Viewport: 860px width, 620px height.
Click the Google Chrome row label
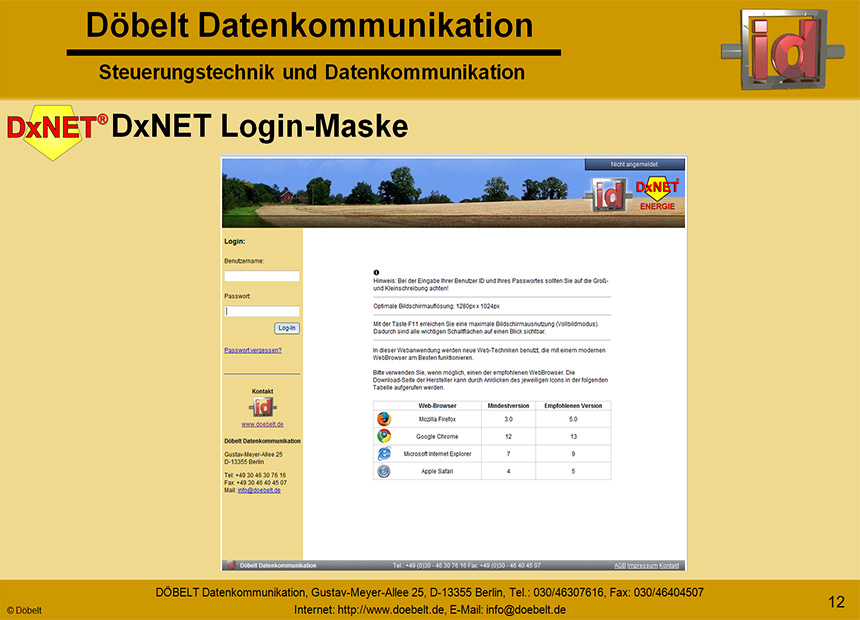437,437
